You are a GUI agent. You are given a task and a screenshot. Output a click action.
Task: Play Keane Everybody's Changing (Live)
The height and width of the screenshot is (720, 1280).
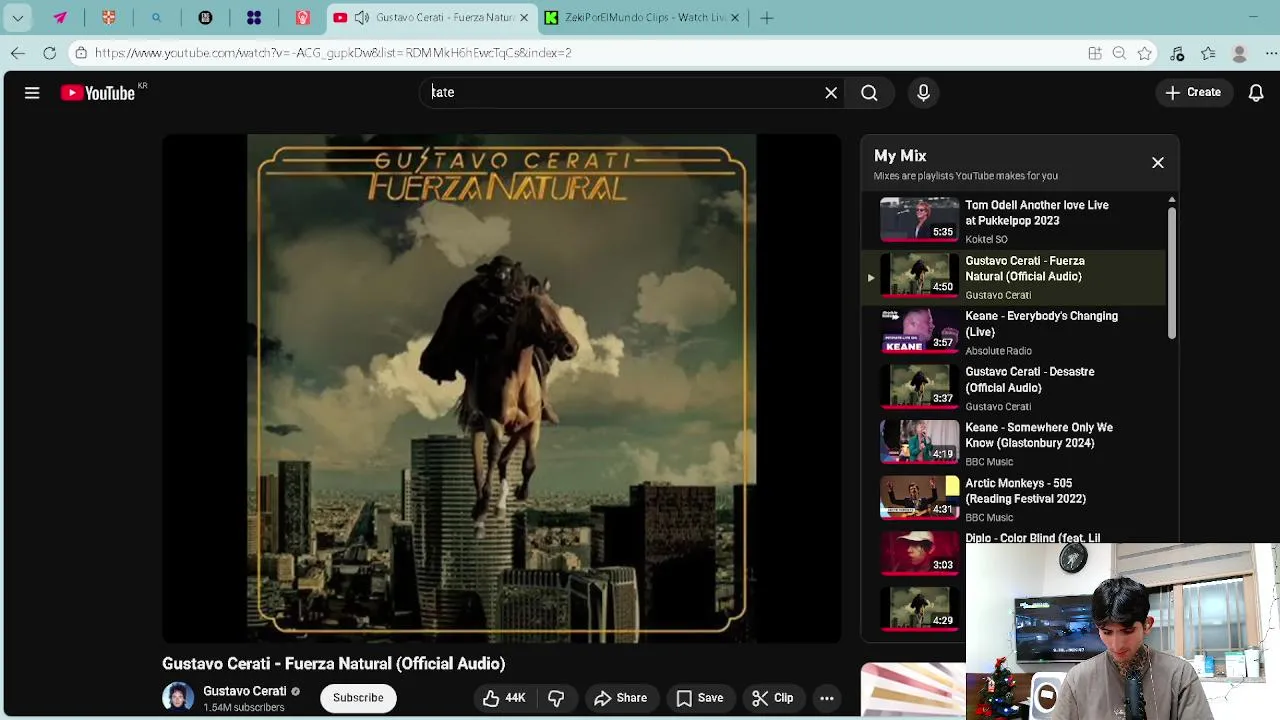(x=1015, y=333)
